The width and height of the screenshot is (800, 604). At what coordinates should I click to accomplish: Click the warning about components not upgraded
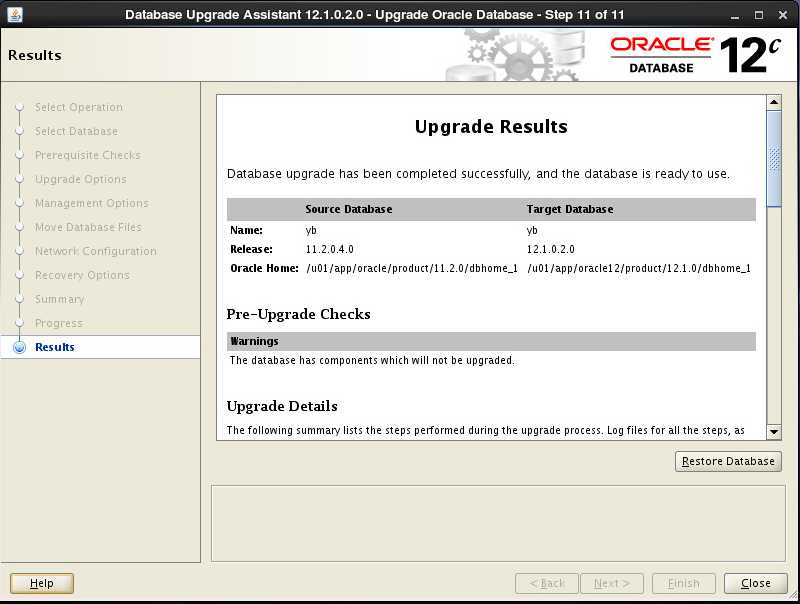[372, 360]
